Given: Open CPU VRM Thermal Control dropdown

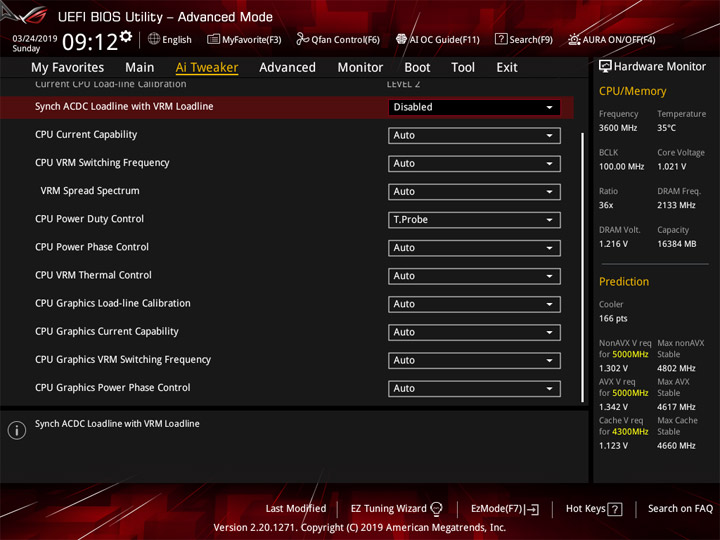Looking at the screenshot, I should [x=474, y=276].
